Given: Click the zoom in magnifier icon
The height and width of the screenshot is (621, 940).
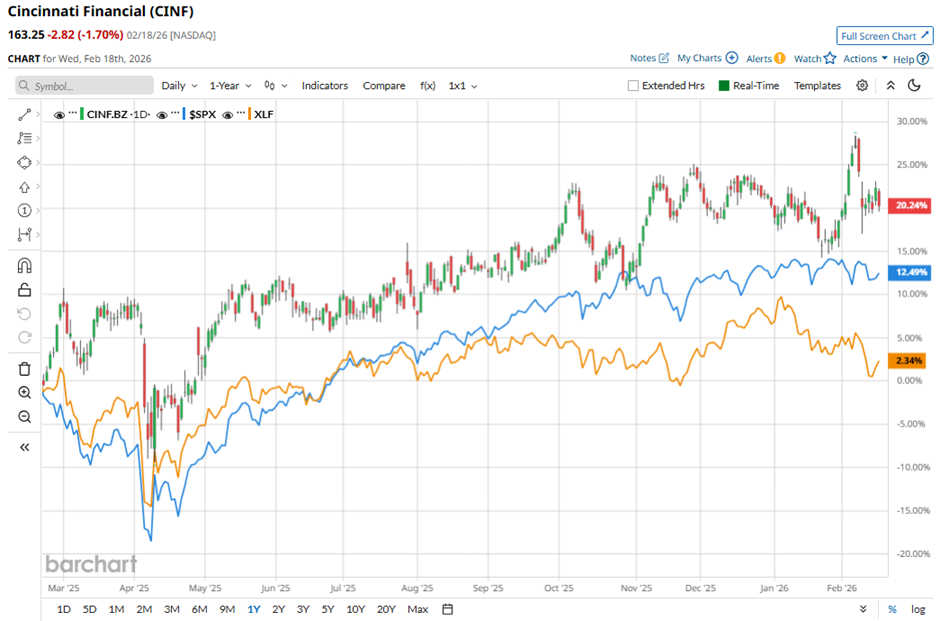Looking at the screenshot, I should (25, 393).
